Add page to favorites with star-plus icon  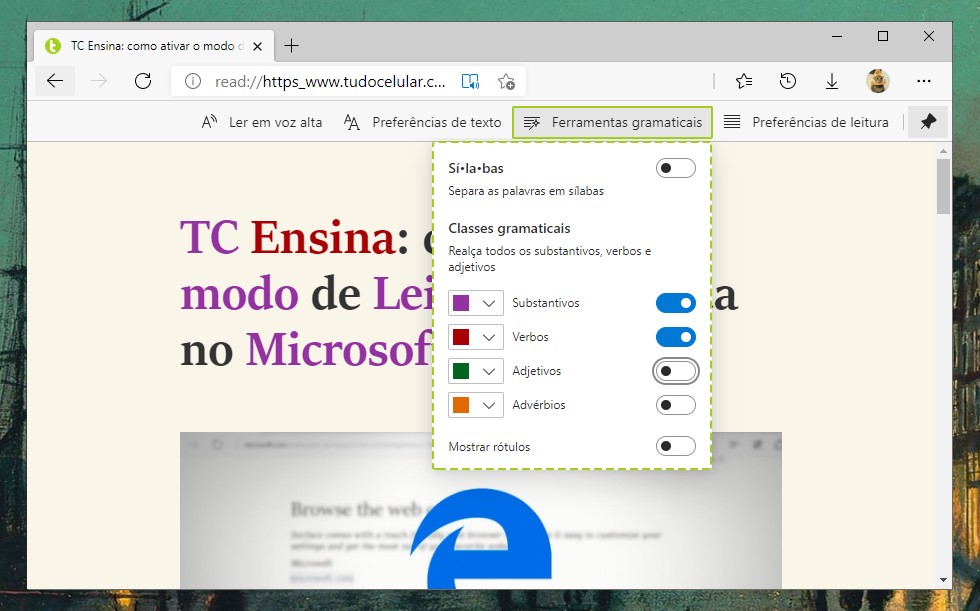506,81
